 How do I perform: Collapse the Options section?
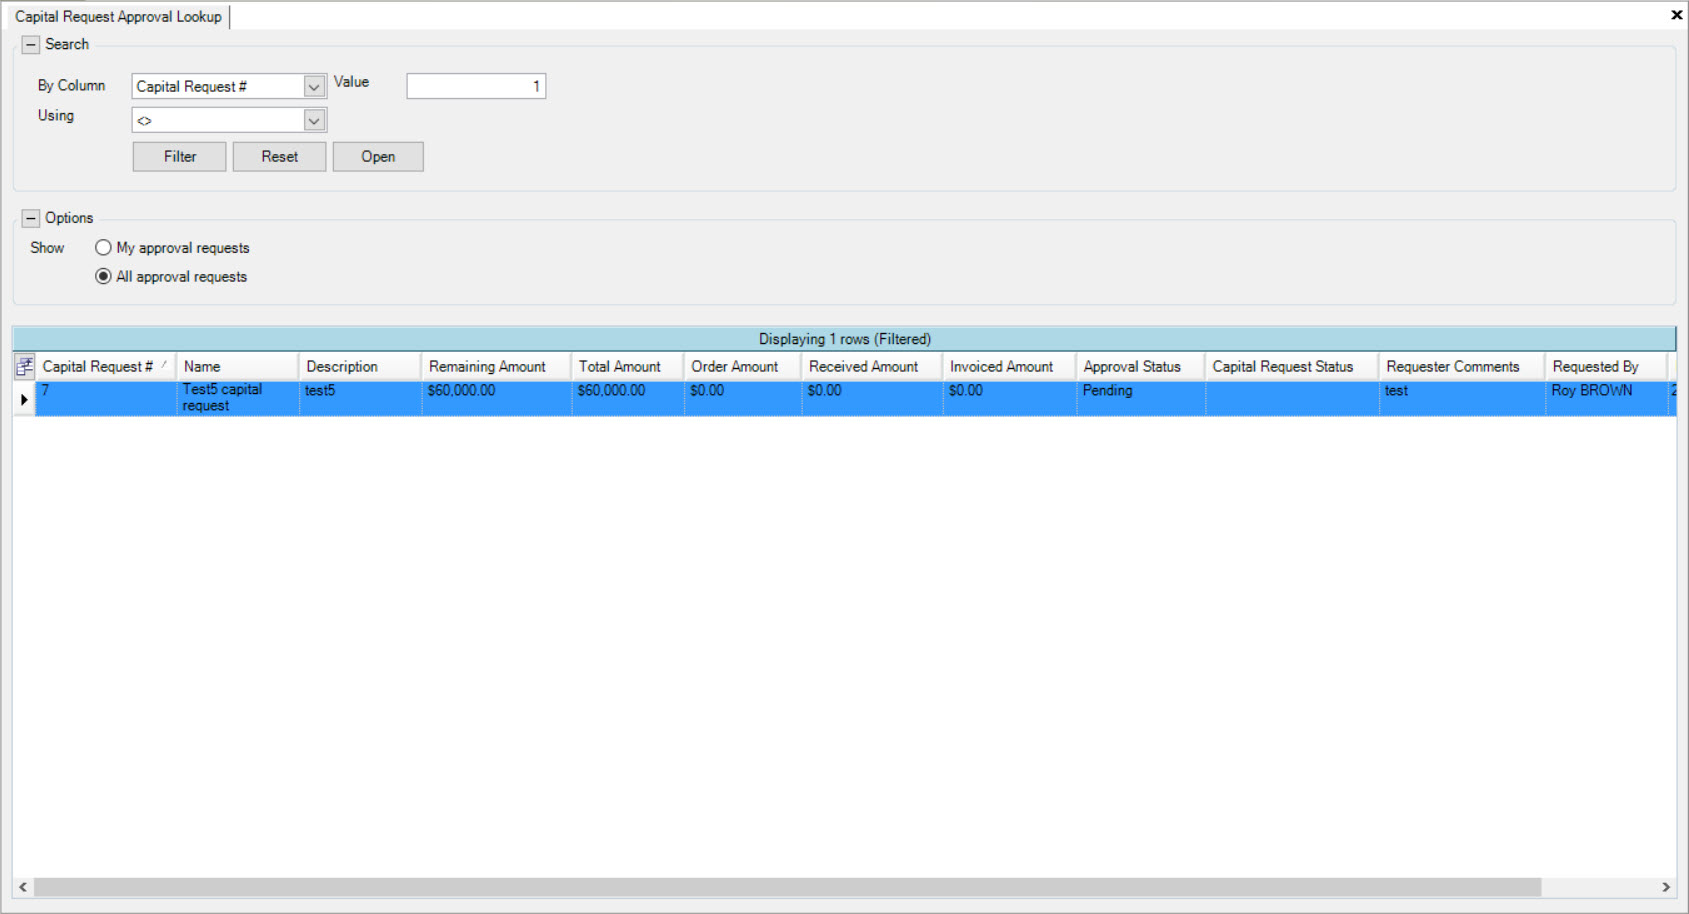click(31, 218)
